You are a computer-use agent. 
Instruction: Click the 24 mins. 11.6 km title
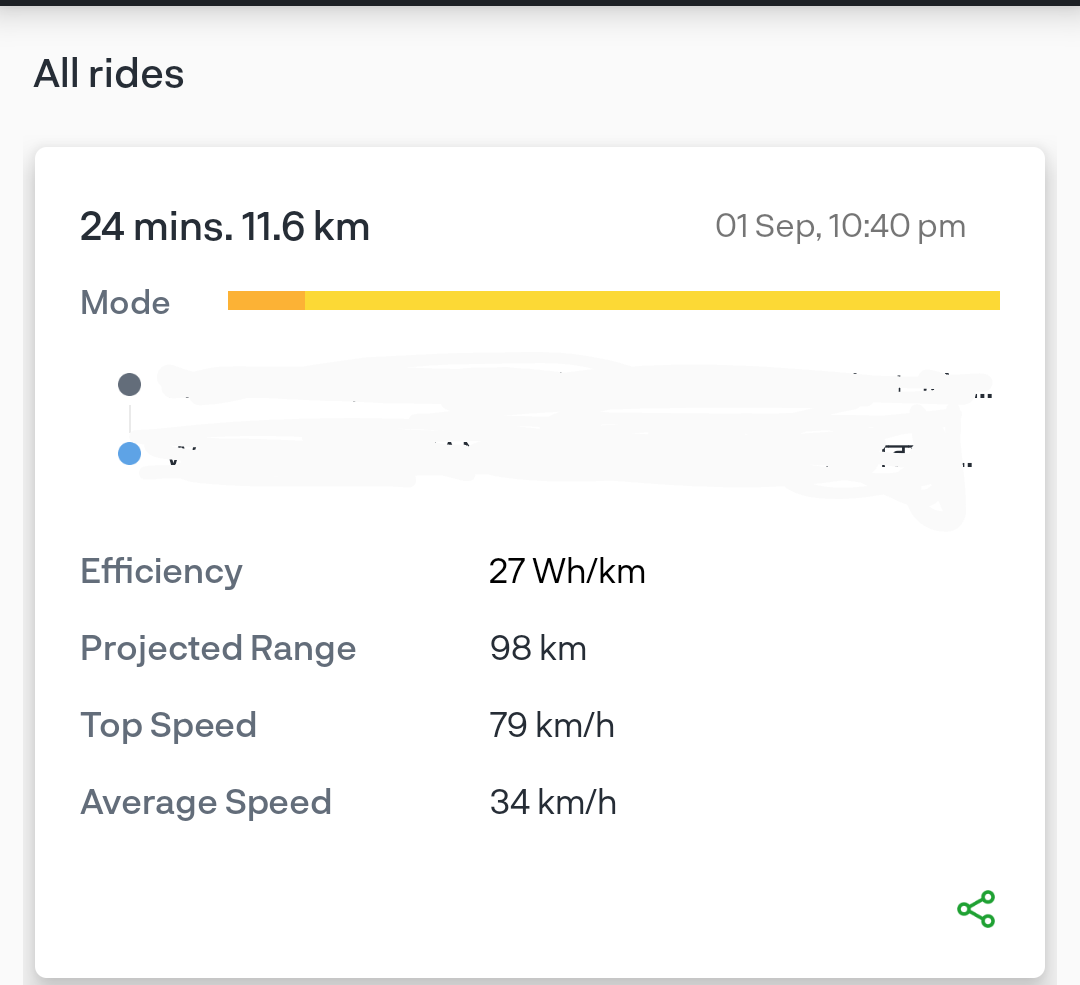point(225,226)
